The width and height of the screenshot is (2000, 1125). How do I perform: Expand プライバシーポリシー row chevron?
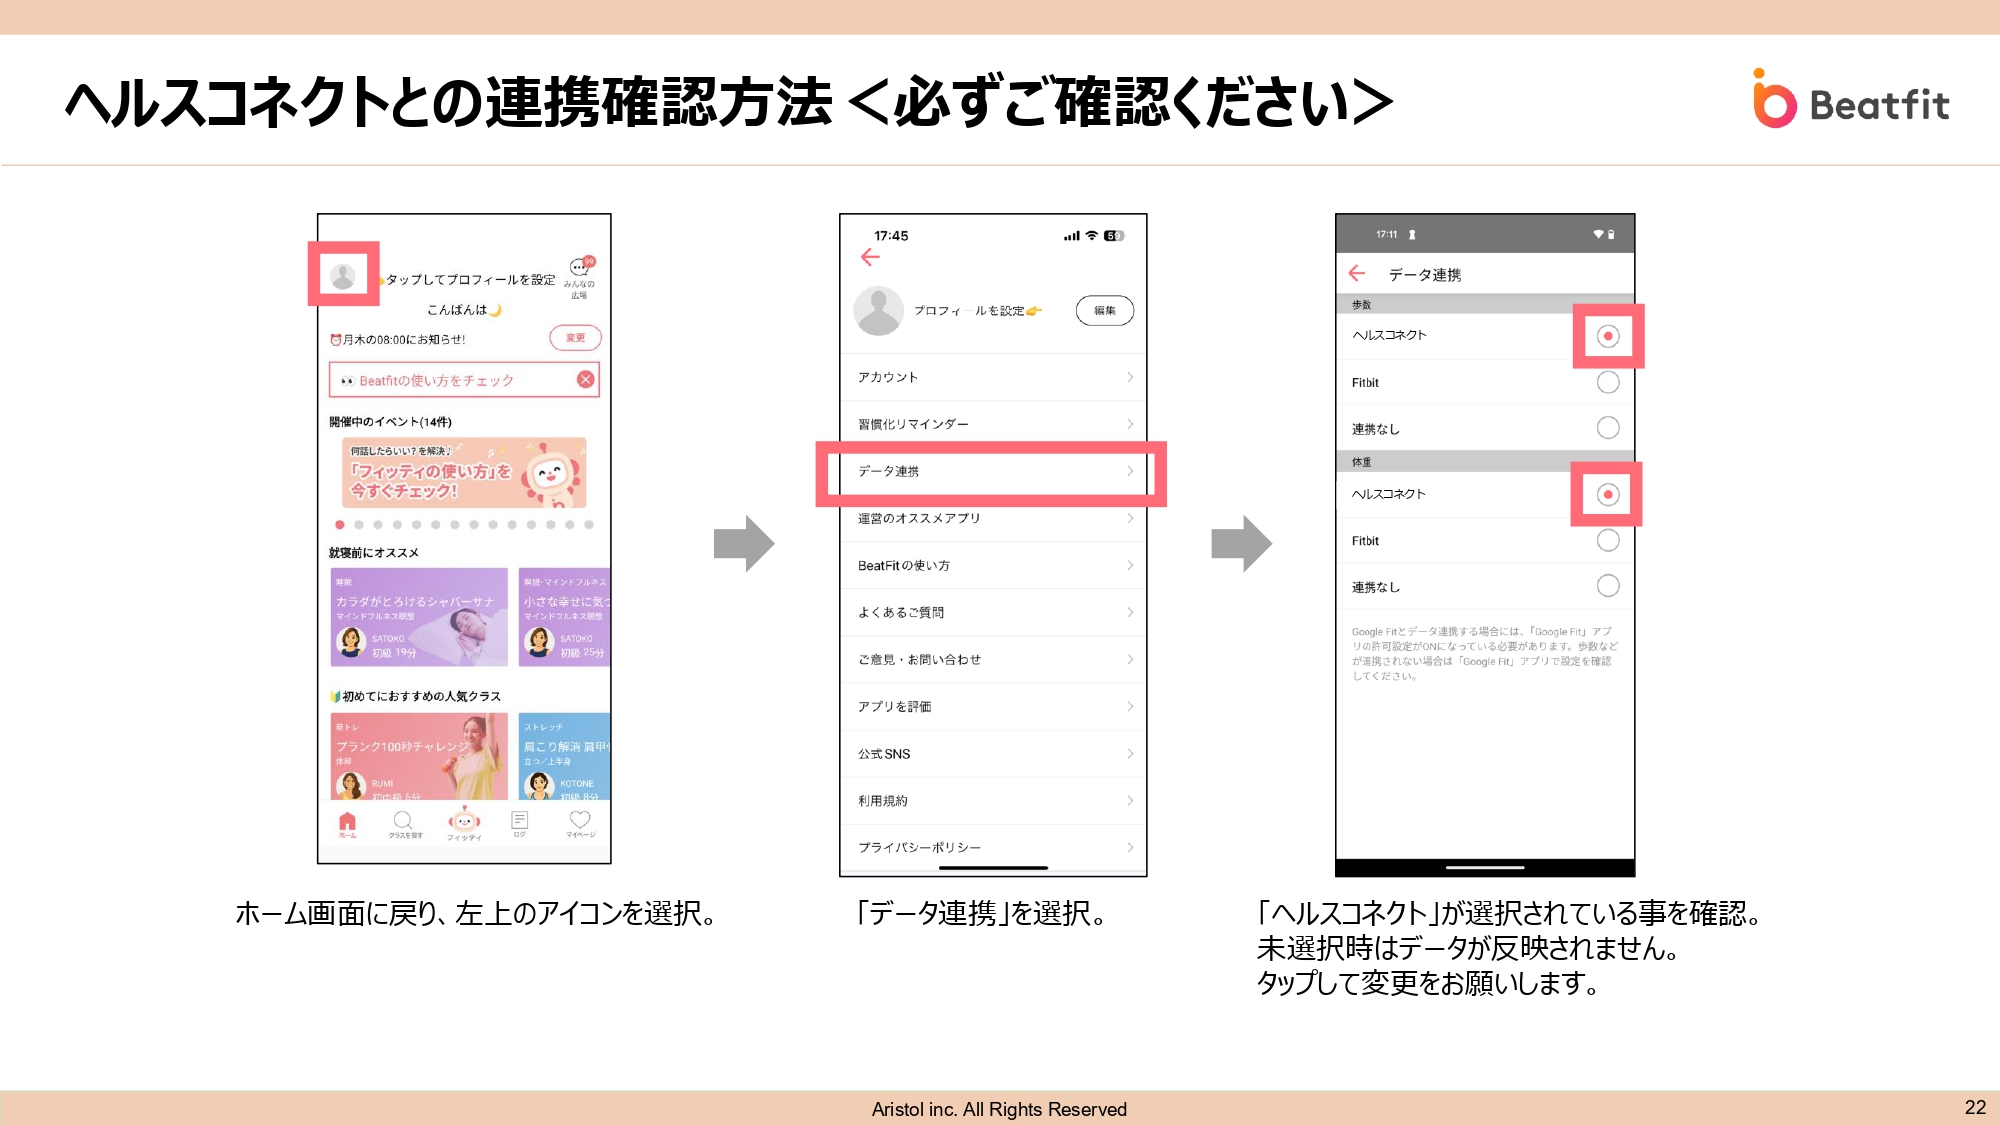point(1129,847)
